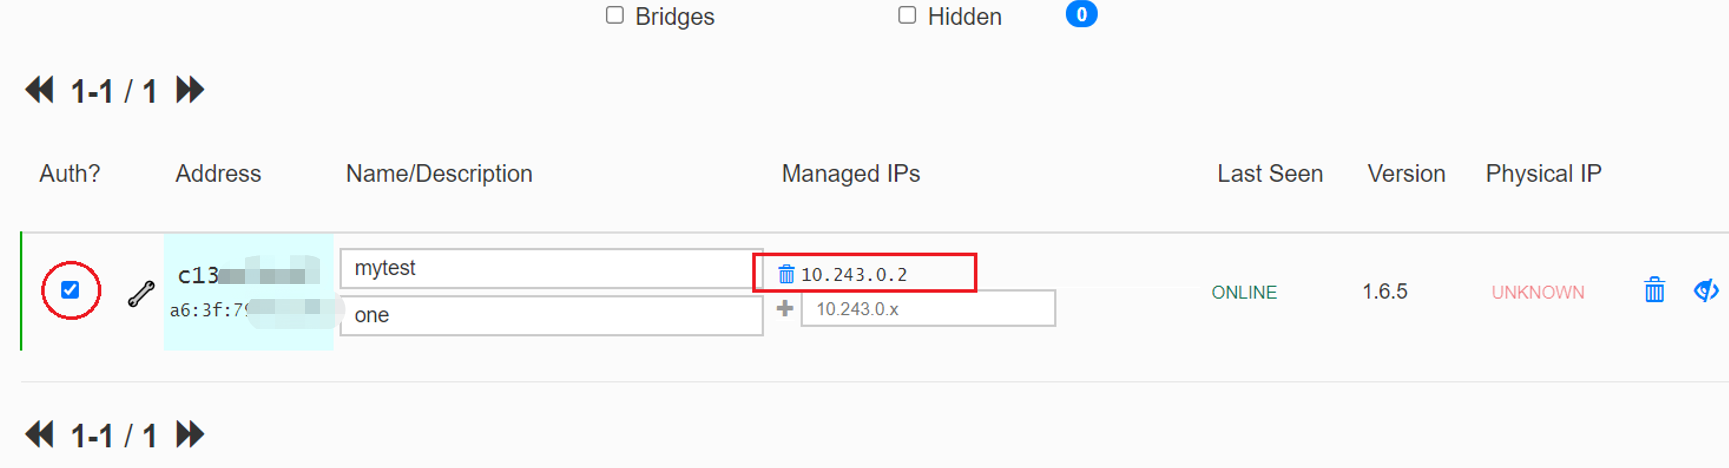Hide the mytest member with eye icon

[x=1705, y=291]
